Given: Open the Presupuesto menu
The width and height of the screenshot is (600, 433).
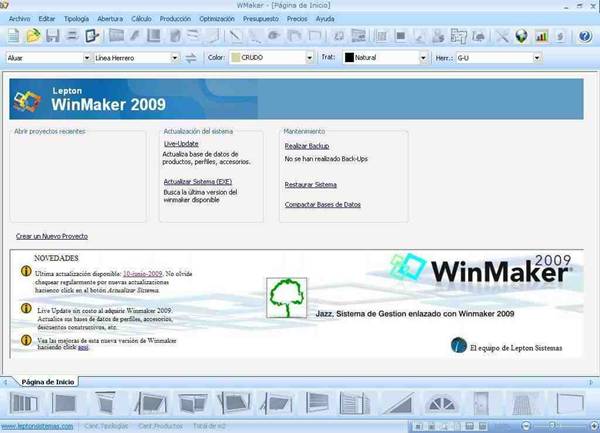Looking at the screenshot, I should click(261, 19).
